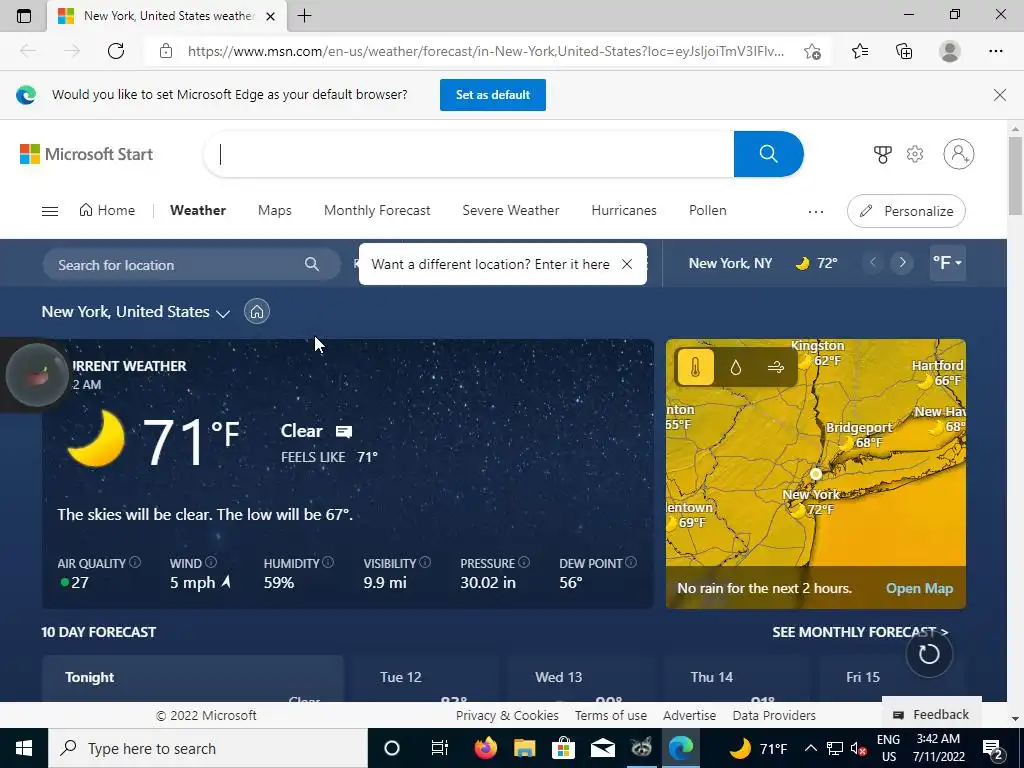Click location search magnifier icon

[x=312, y=264]
